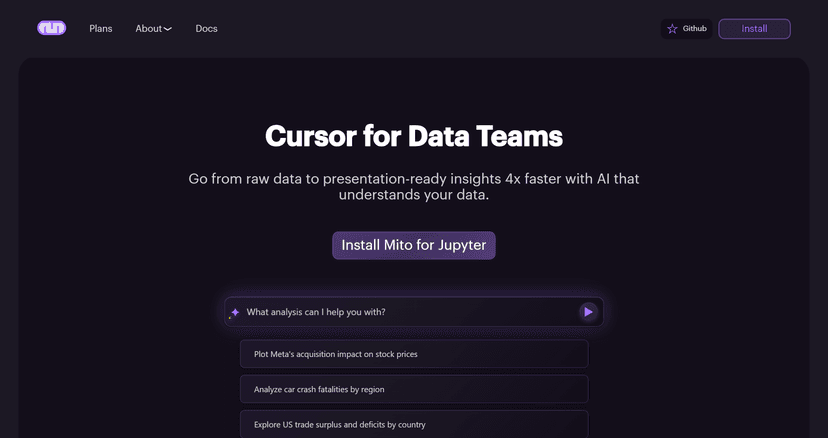Focus the 'What analysis can I help' input
The height and width of the screenshot is (438, 828).
click(x=400, y=312)
